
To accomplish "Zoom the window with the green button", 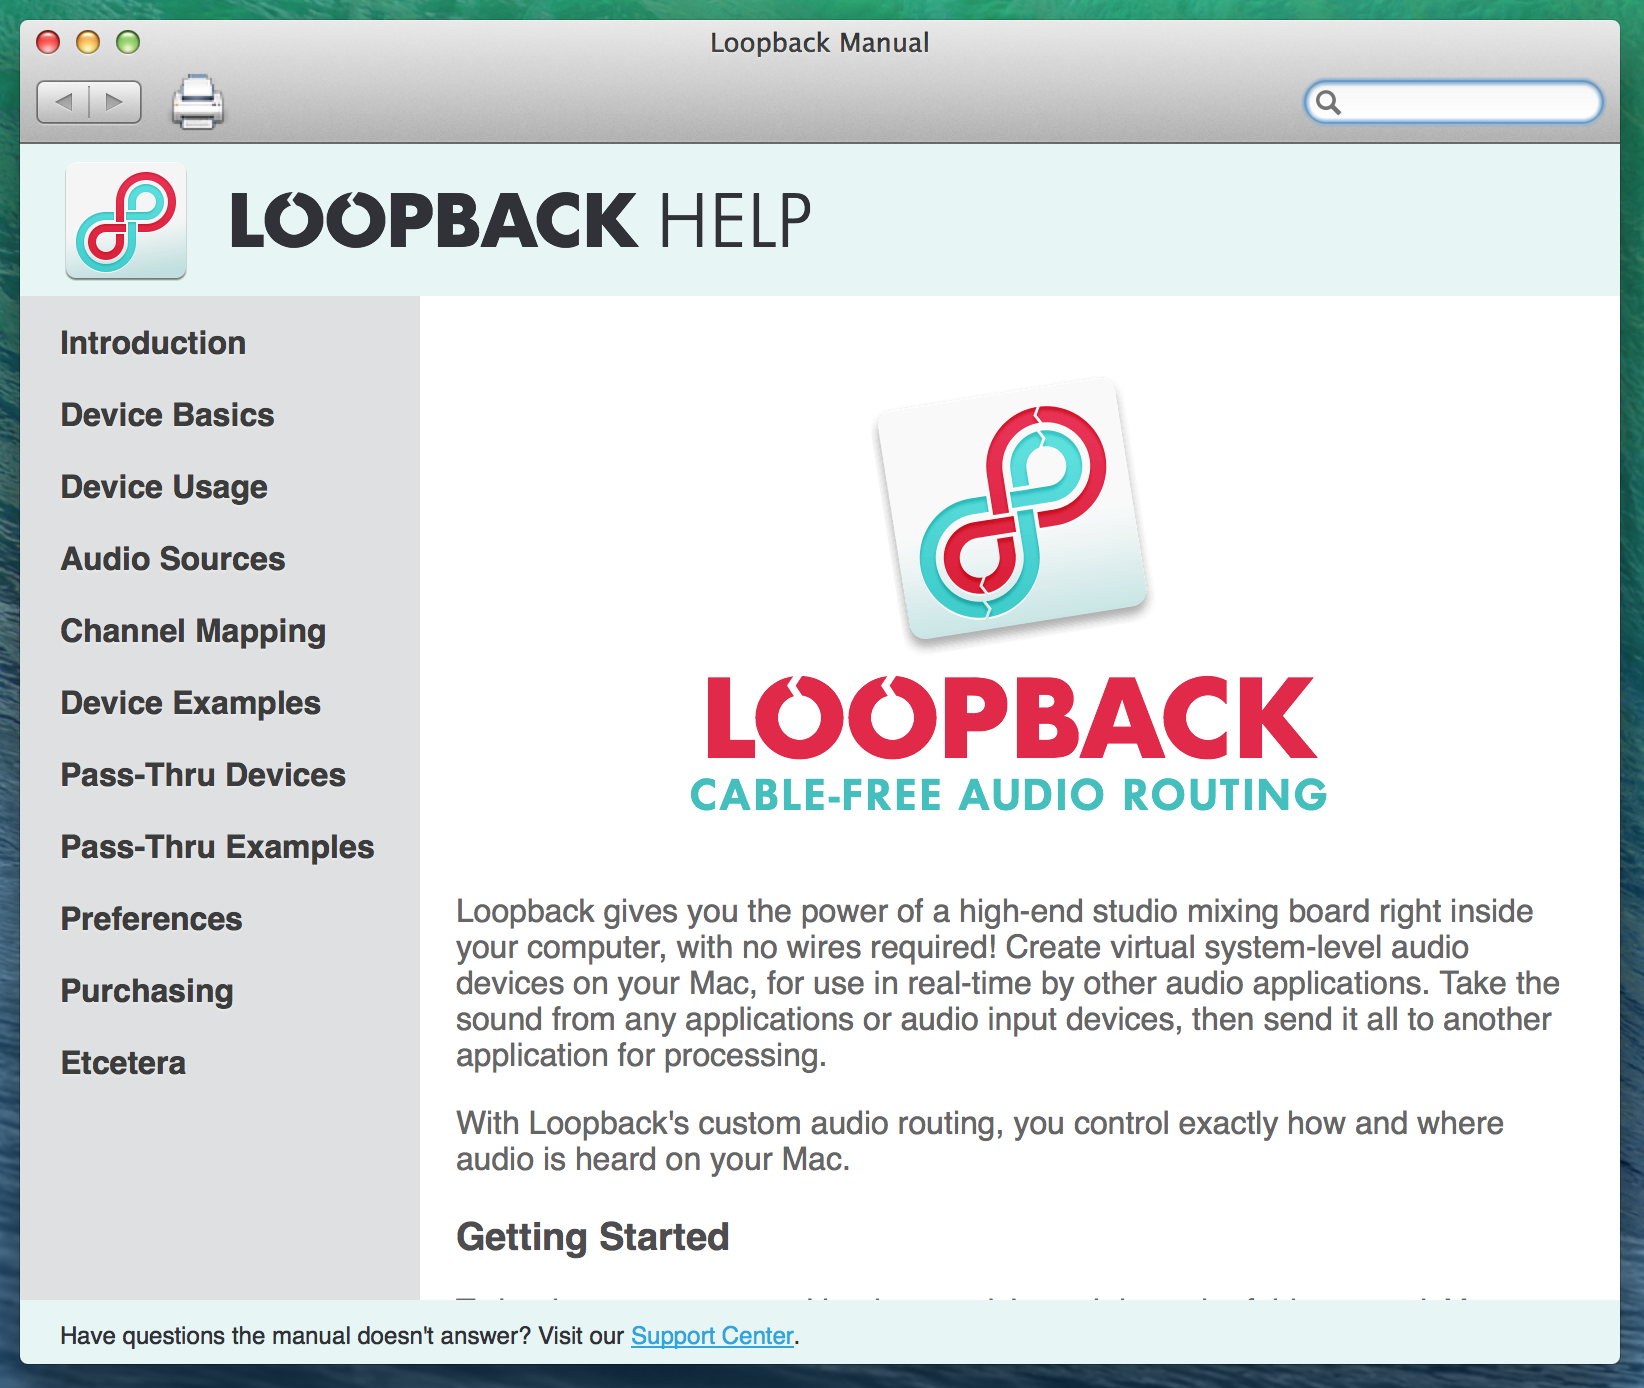I will pos(128,42).
